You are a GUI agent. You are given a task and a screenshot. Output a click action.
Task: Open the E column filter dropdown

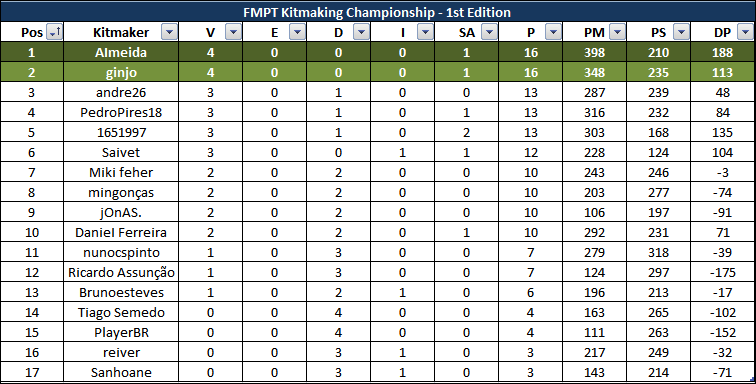pyautogui.click(x=297, y=32)
